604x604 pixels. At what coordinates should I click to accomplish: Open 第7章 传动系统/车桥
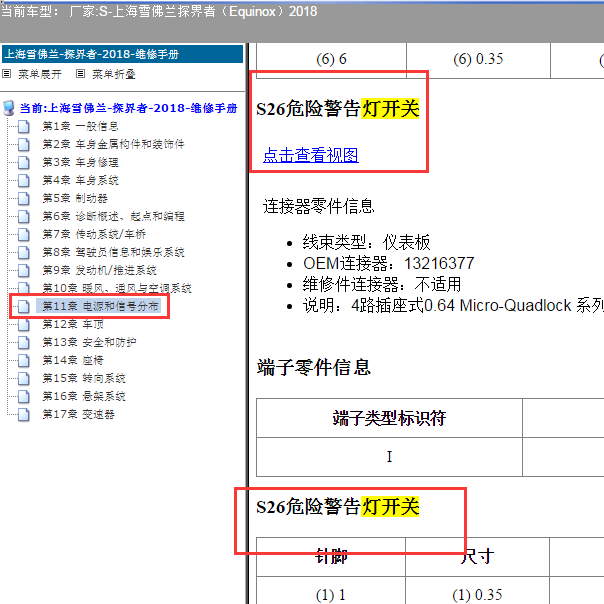pos(94,234)
